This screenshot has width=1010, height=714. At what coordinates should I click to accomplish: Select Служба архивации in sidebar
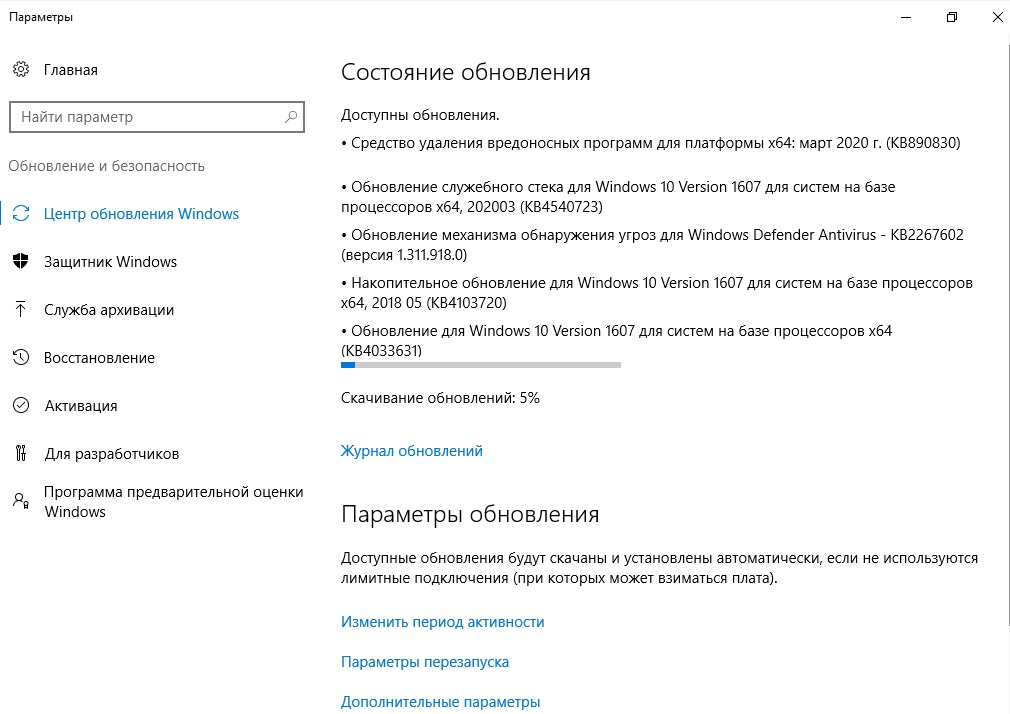coord(109,310)
